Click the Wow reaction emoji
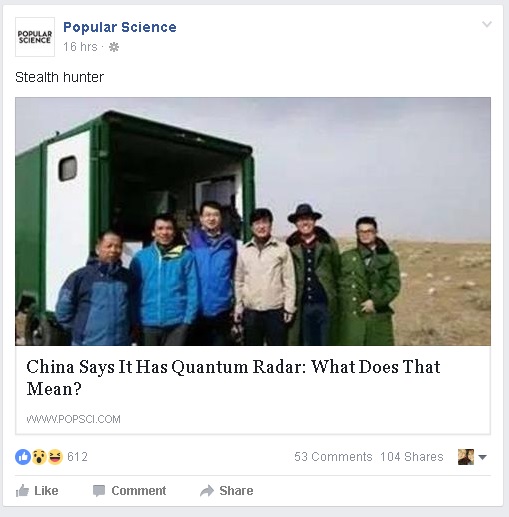509x517 pixels. [39, 457]
